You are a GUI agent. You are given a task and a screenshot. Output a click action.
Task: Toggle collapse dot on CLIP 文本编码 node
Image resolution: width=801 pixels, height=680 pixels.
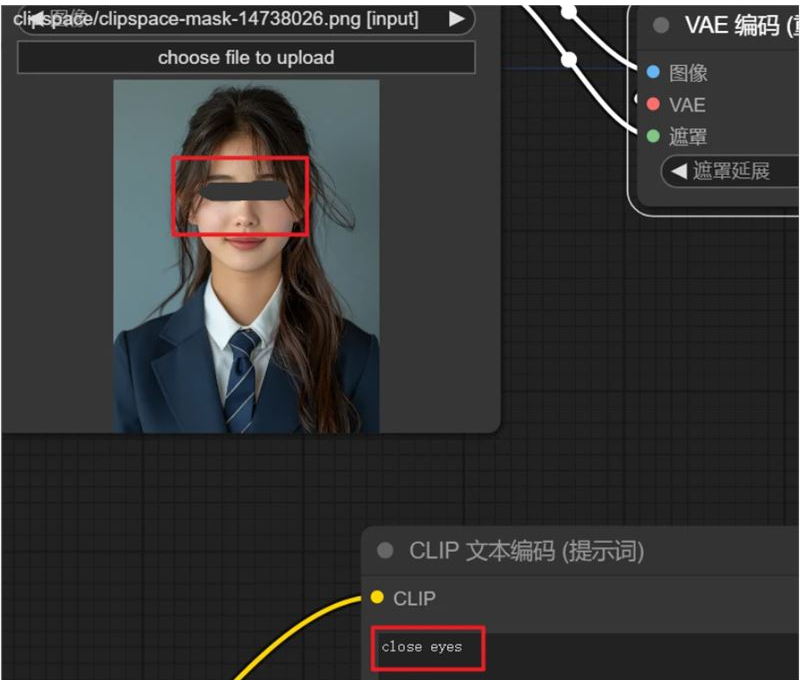click(x=385, y=551)
